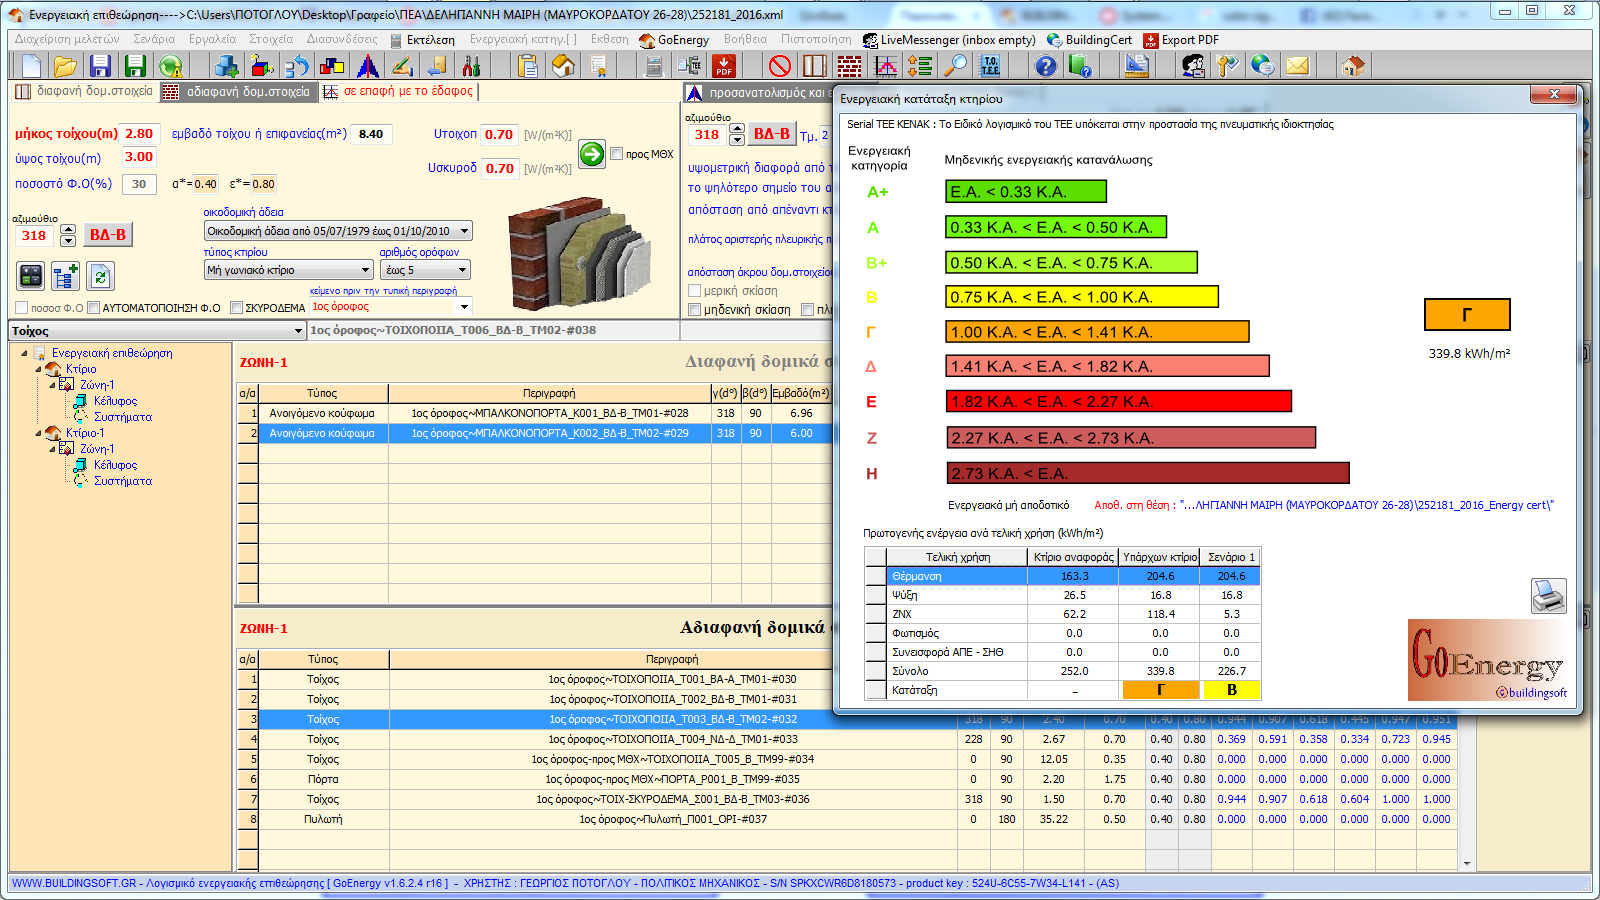1600x900 pixels.
Task: Click the printer icon in energy dialog
Action: click(x=1548, y=596)
